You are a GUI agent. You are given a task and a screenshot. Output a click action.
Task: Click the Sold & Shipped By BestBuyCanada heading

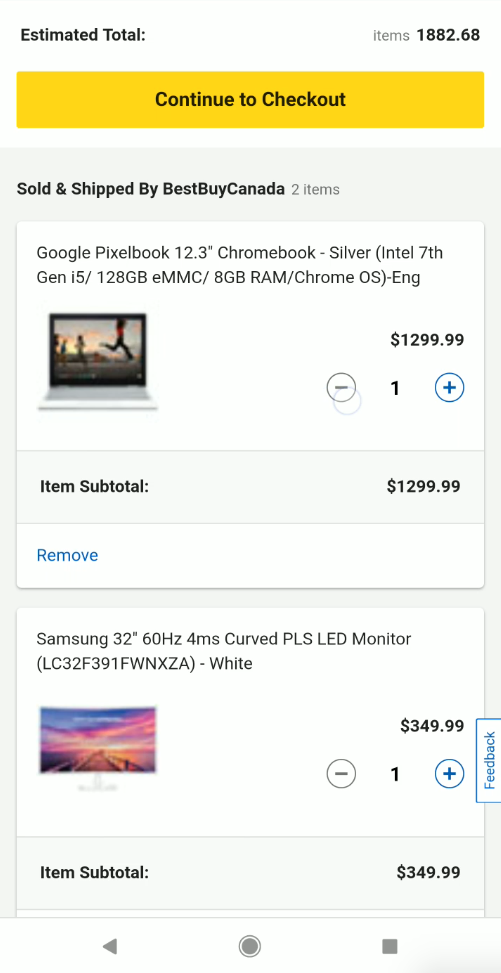click(150, 189)
